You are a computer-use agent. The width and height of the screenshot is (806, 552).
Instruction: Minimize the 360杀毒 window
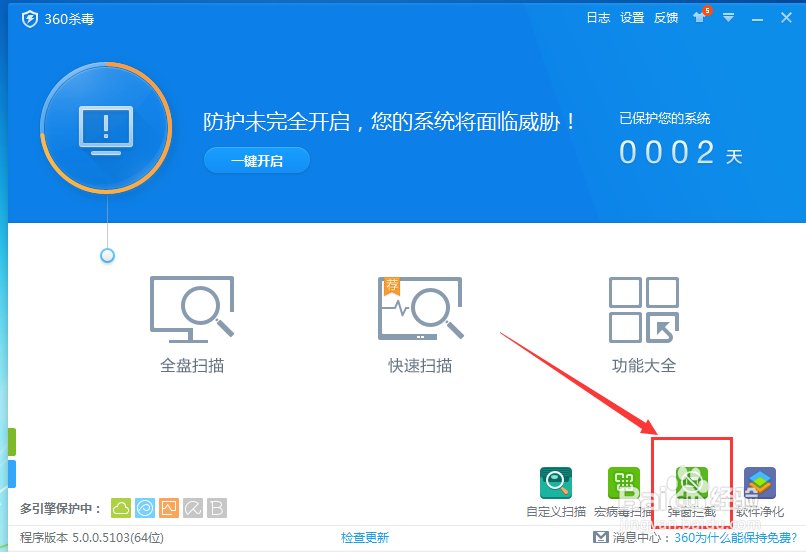coord(757,20)
